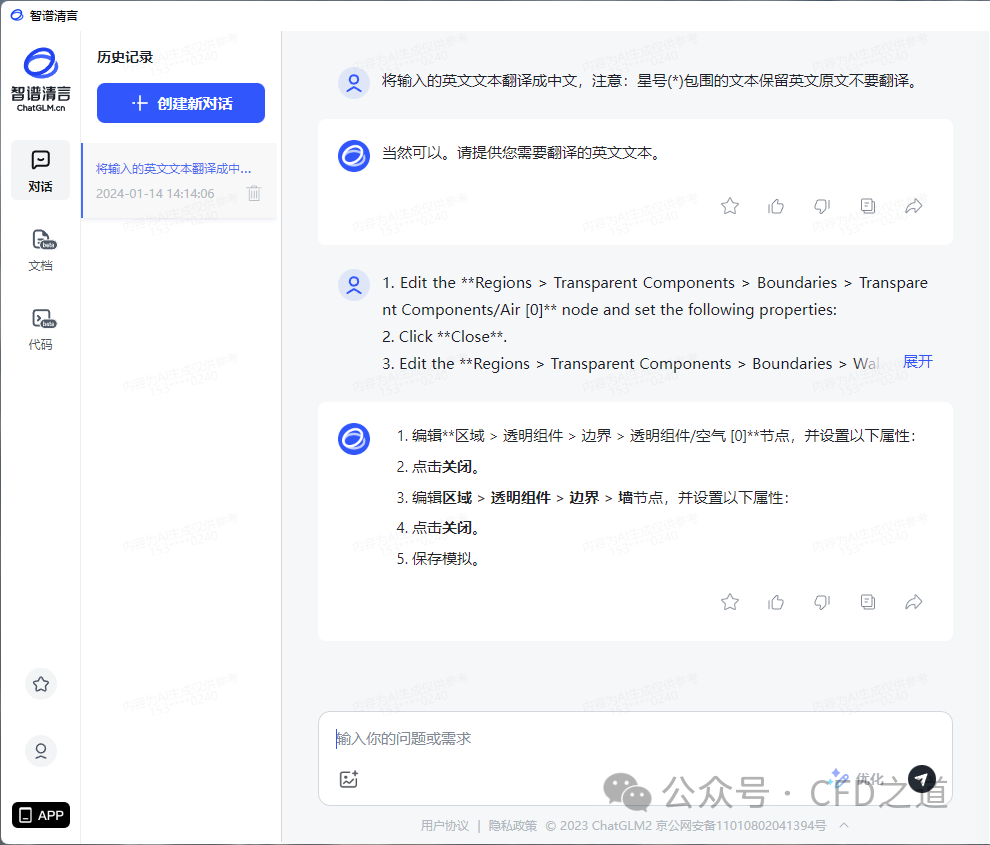Click the ChatGLM logo in the sidebar
990x845 pixels.
[x=40, y=79]
